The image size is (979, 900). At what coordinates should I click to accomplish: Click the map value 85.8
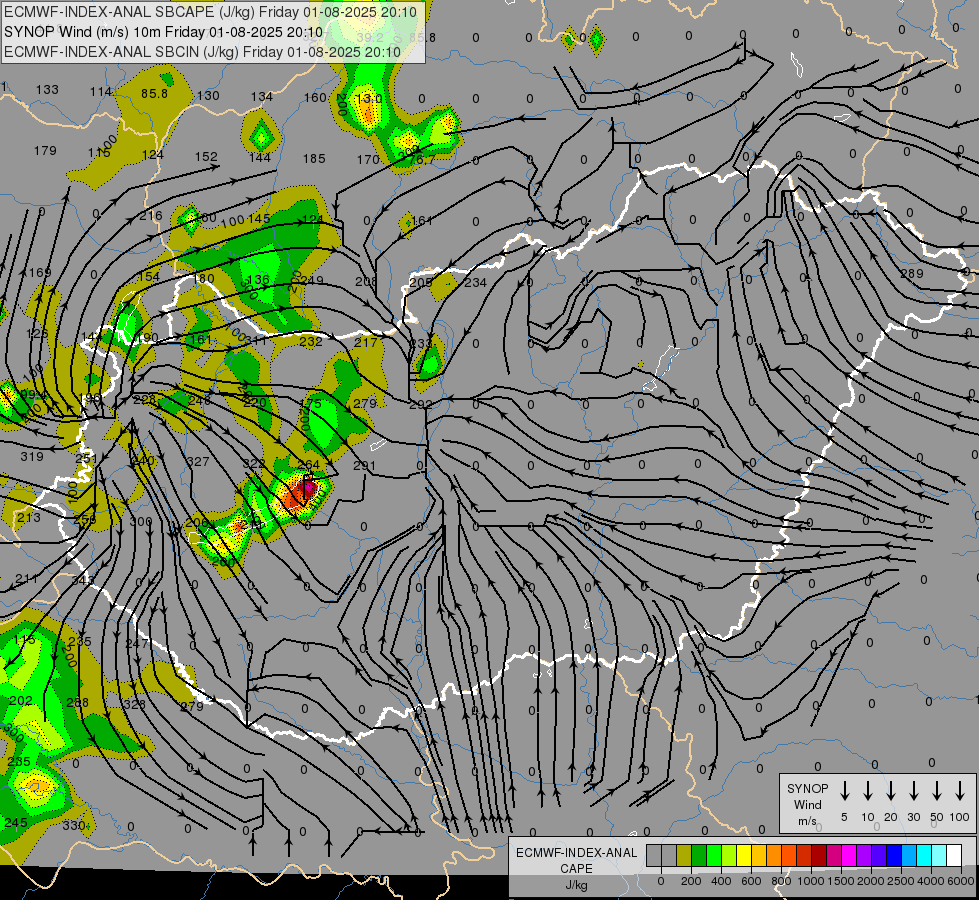coord(154,94)
